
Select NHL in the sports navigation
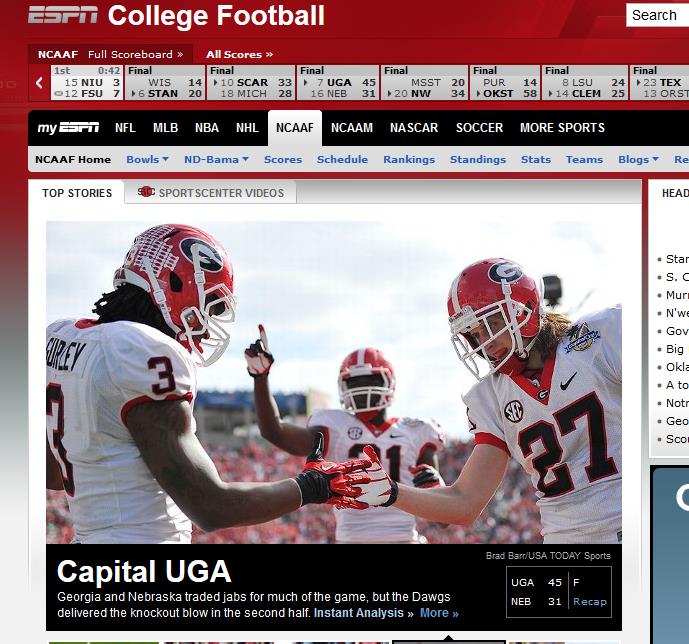coord(247,128)
